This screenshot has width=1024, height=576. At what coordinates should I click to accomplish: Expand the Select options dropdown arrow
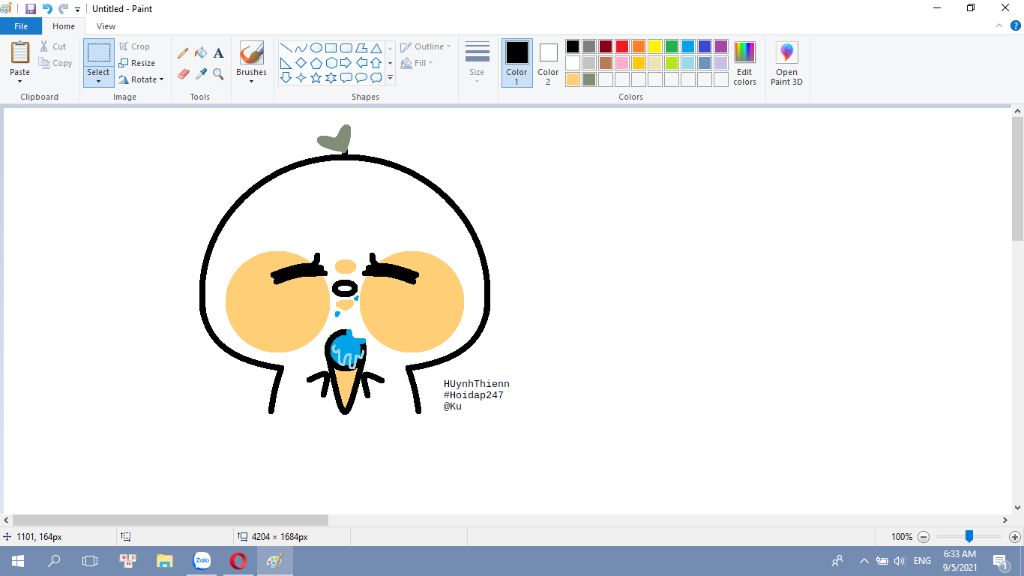click(x=99, y=82)
